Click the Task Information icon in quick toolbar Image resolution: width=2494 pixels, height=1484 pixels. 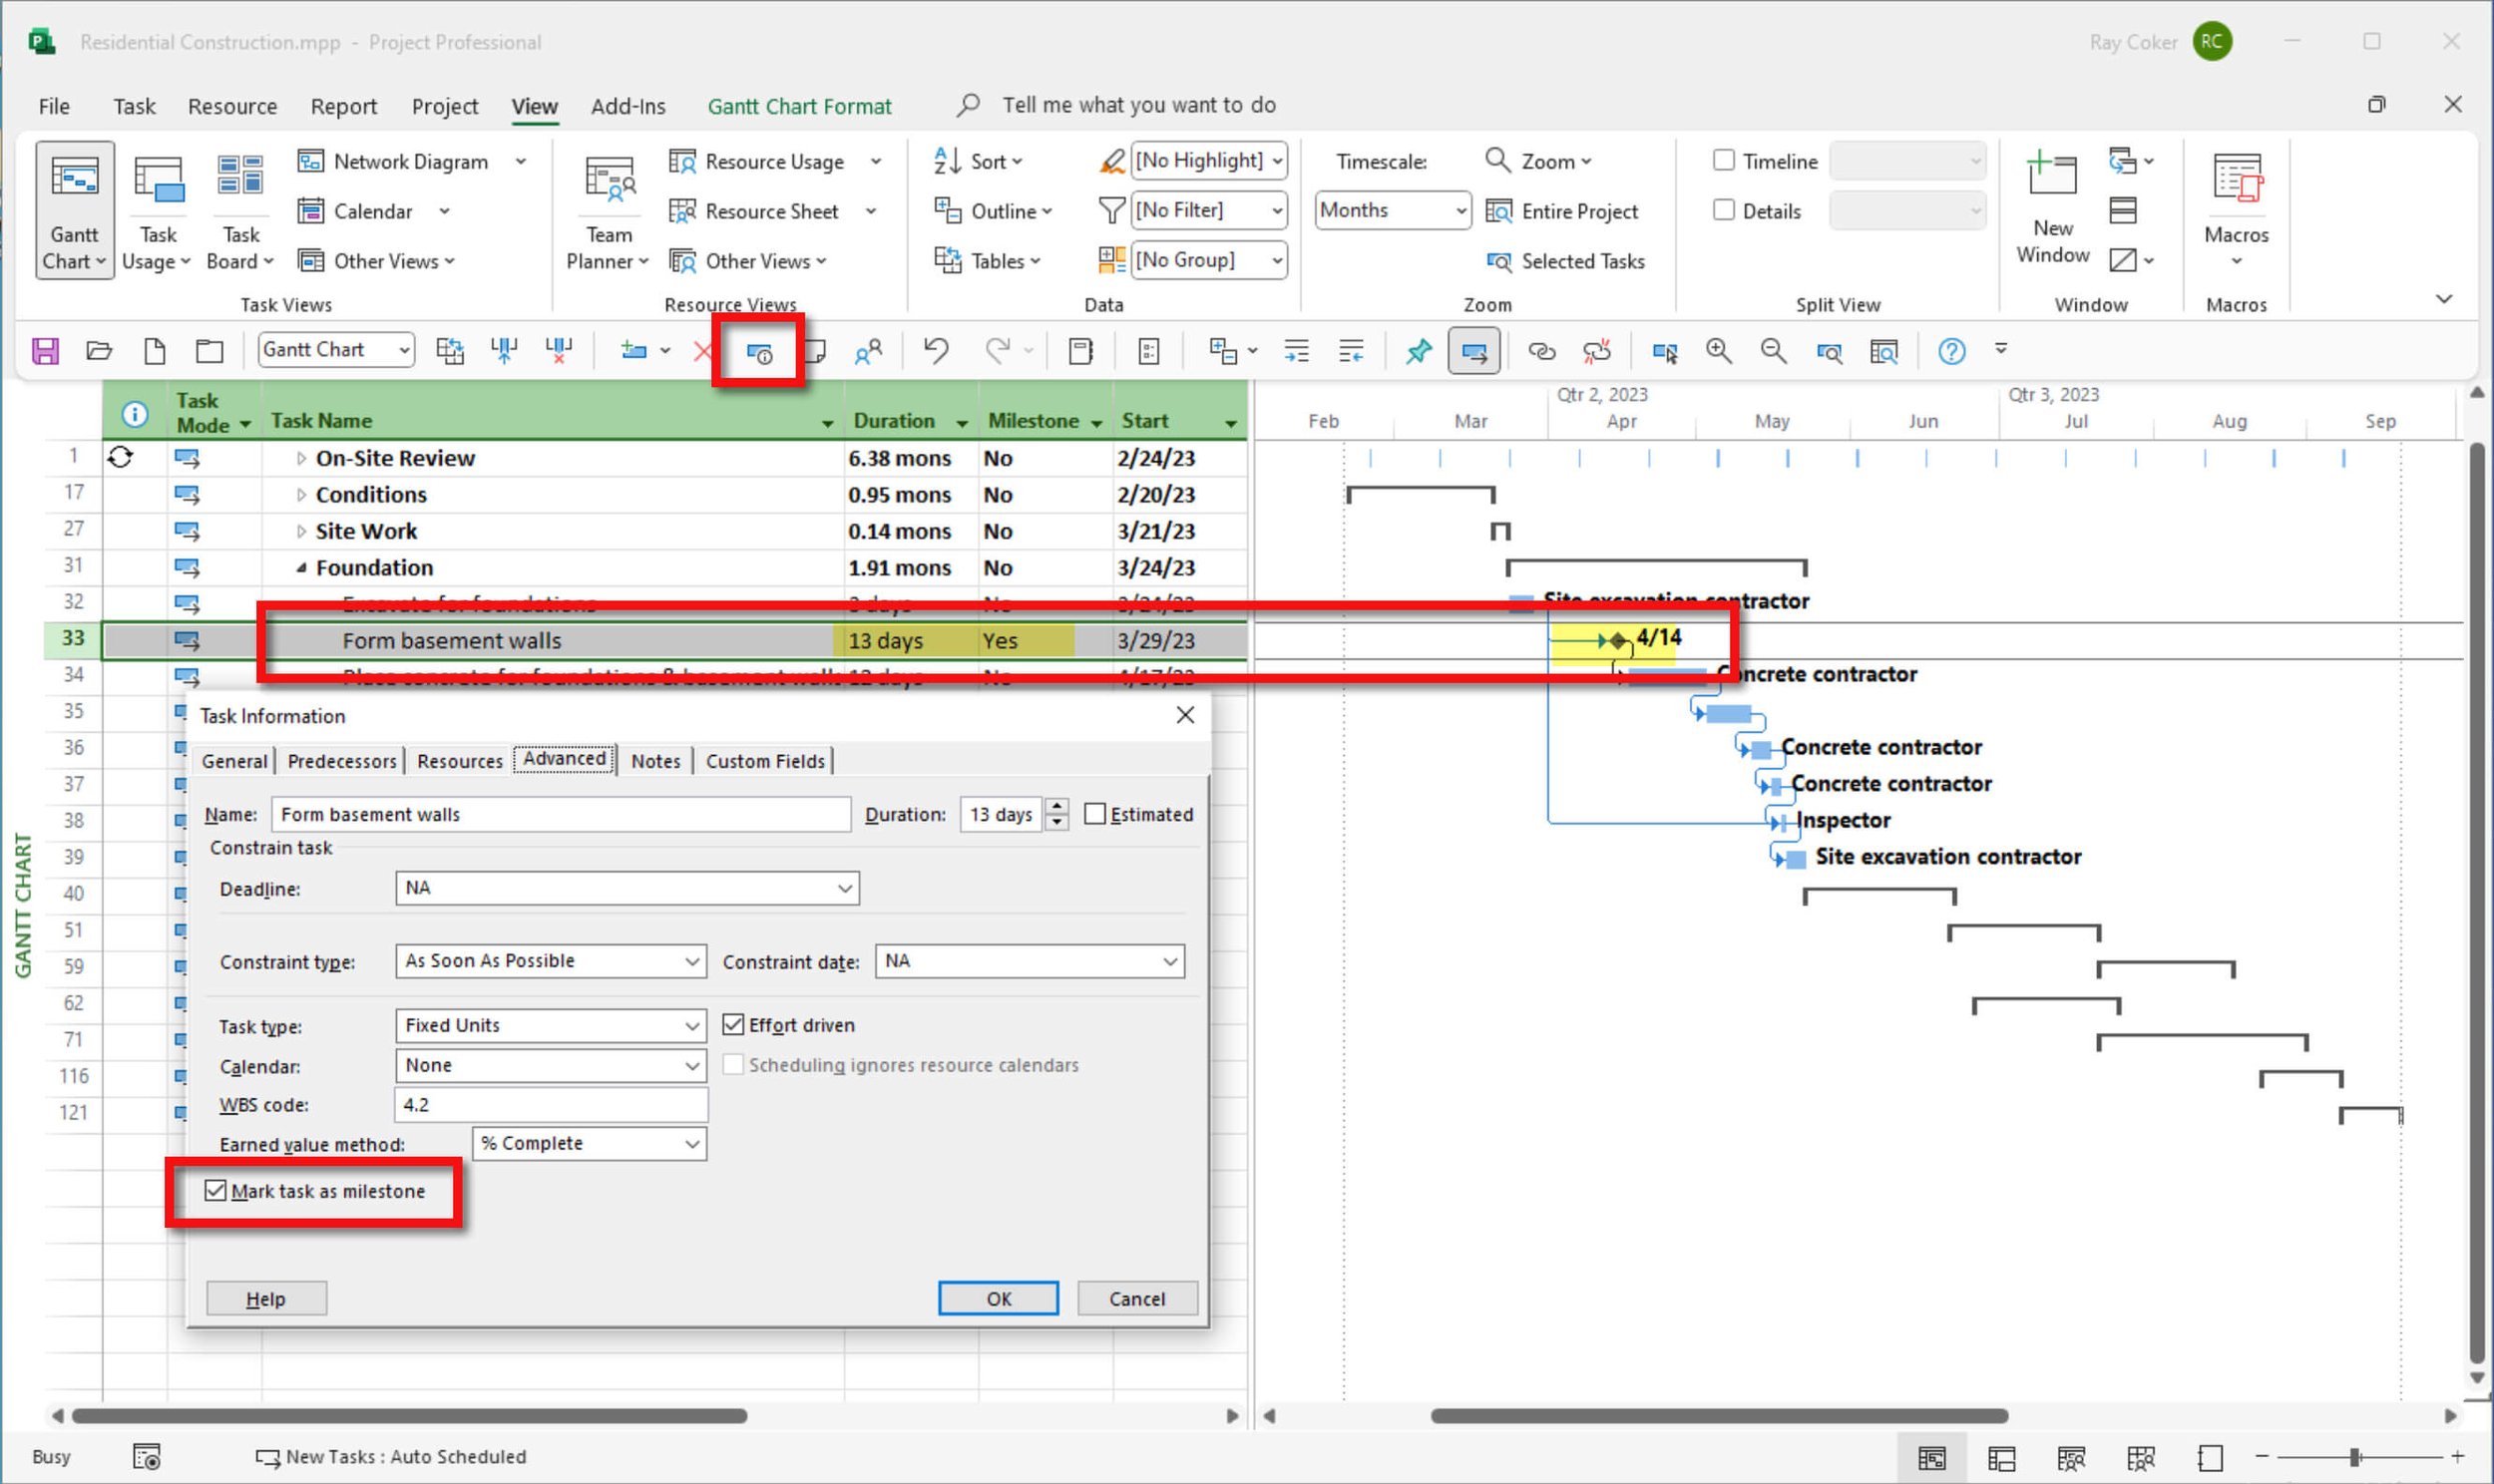point(759,352)
